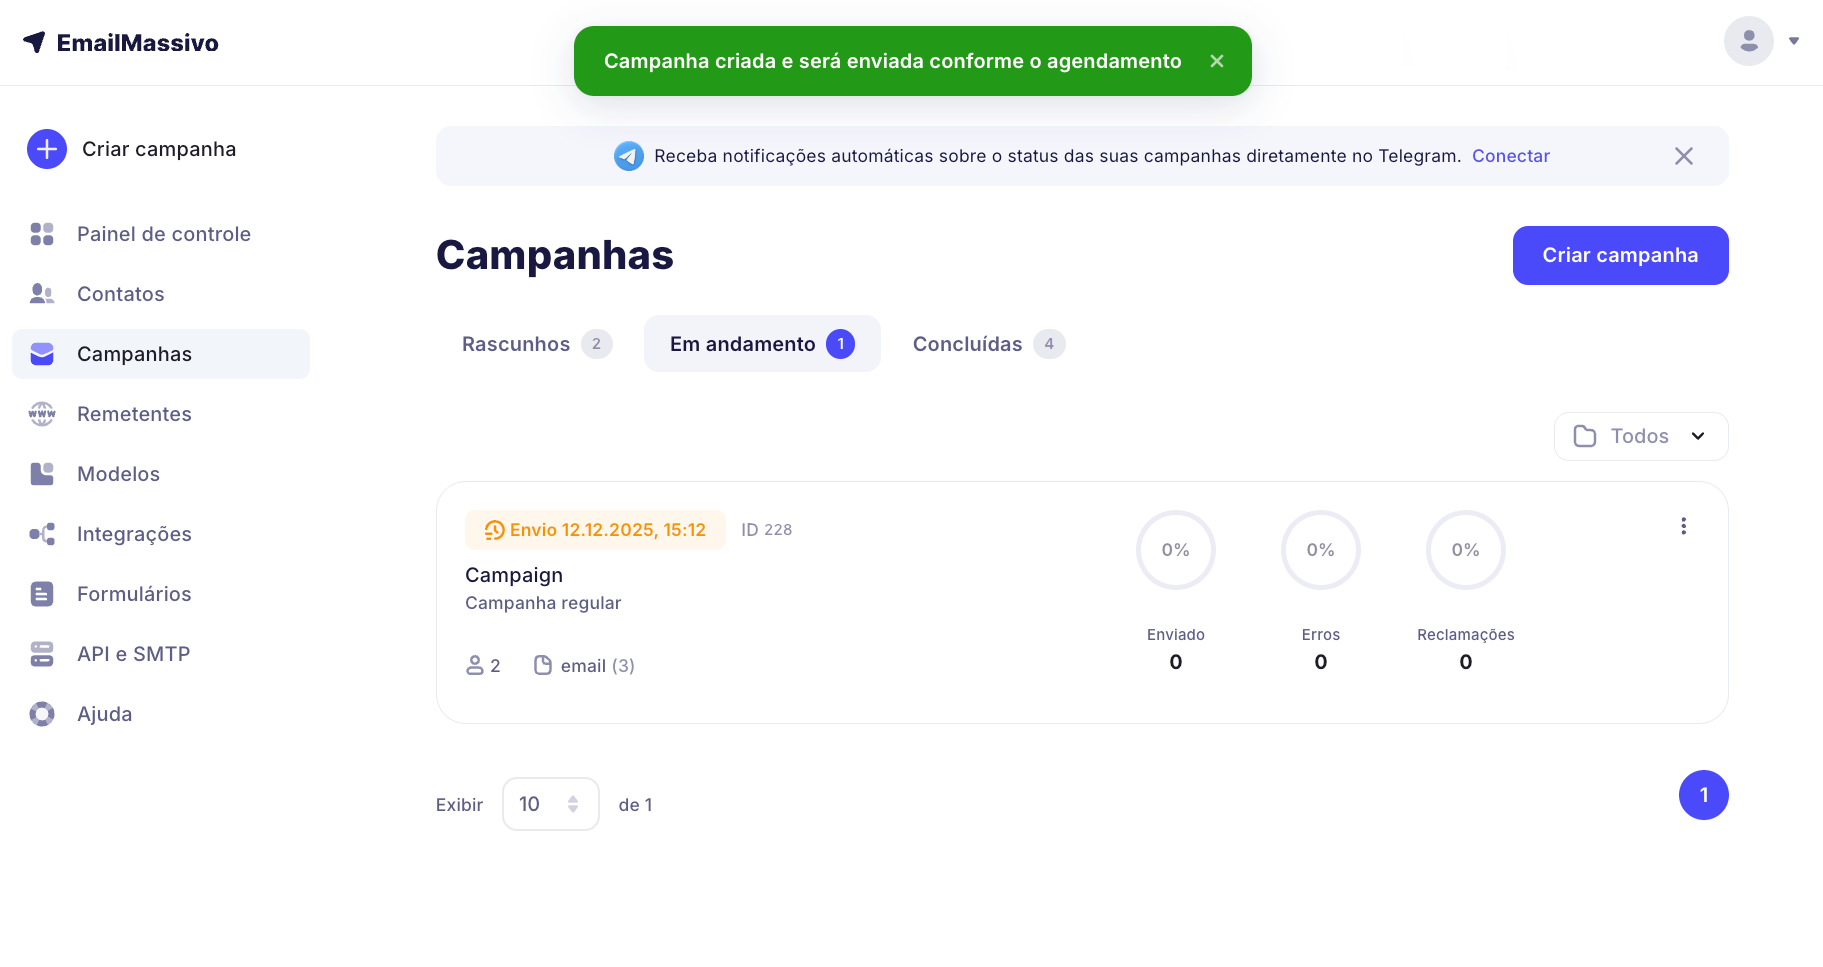Dismiss the green success notification
Screen dimensions: 1823x967
[1217, 61]
